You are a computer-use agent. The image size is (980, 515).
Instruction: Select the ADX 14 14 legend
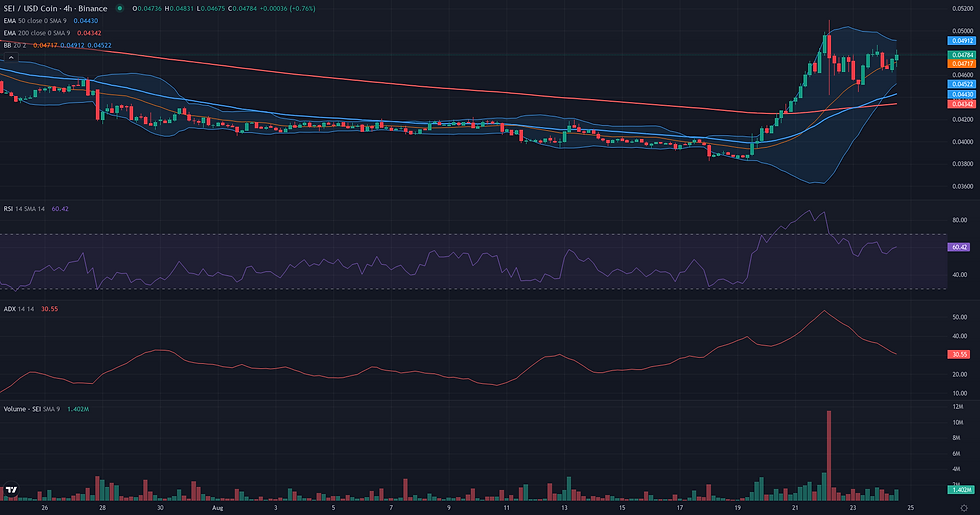click(19, 309)
